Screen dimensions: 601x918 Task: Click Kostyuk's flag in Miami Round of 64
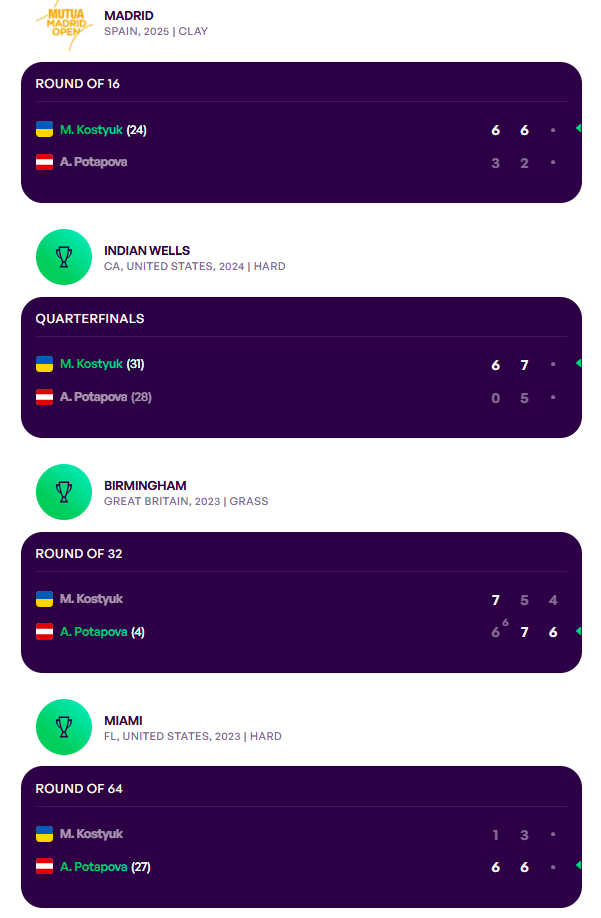pyautogui.click(x=45, y=834)
